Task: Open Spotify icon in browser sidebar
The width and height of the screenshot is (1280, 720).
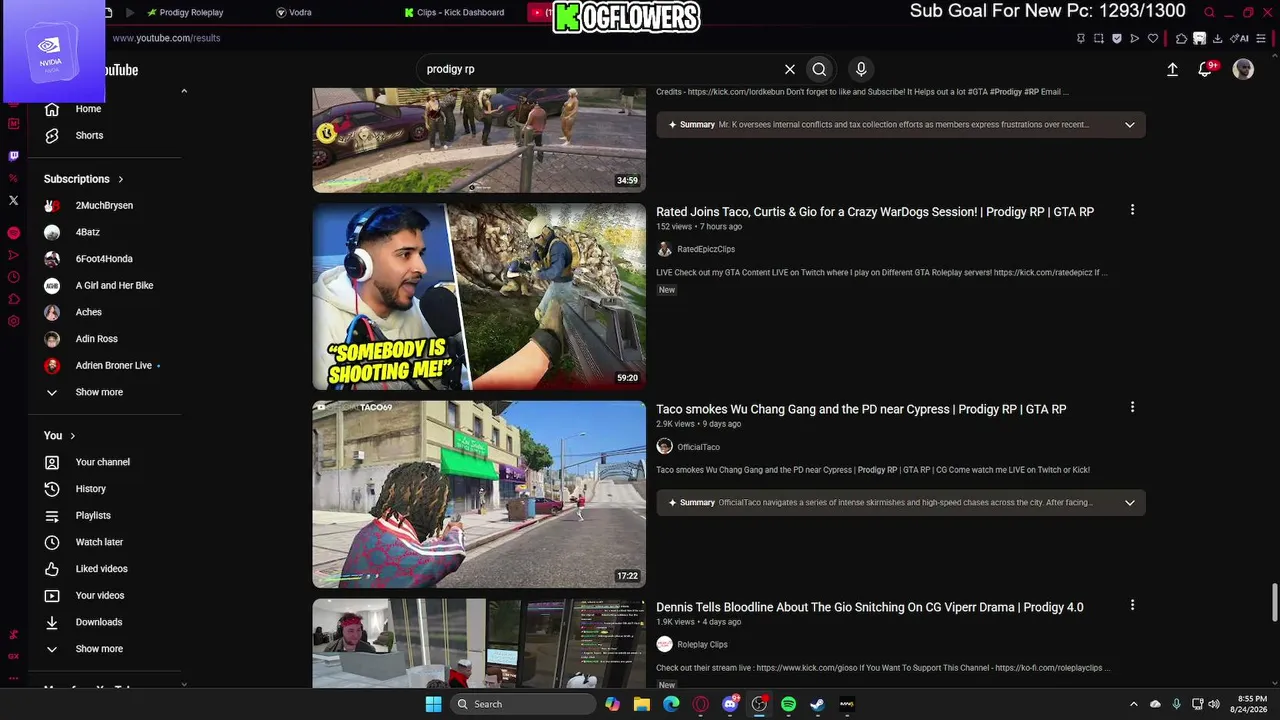Action: click(x=13, y=233)
